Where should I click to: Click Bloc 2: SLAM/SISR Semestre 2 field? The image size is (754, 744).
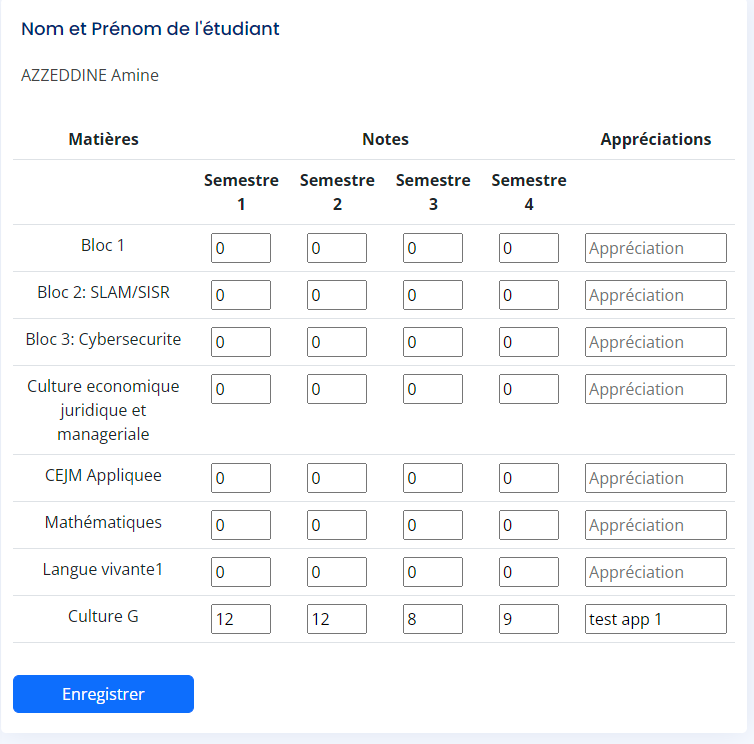click(336, 295)
